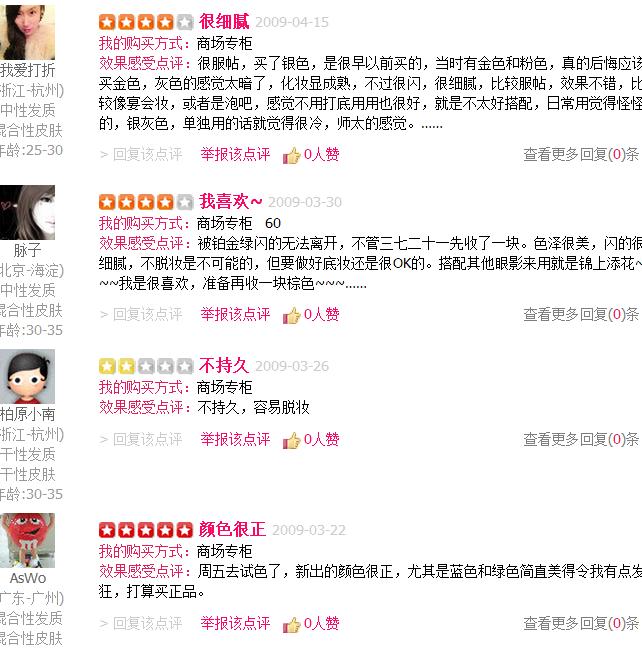The height and width of the screenshot is (651, 642).
Task: Click thumbs-up icon on 不持久 review
Action: point(292,440)
